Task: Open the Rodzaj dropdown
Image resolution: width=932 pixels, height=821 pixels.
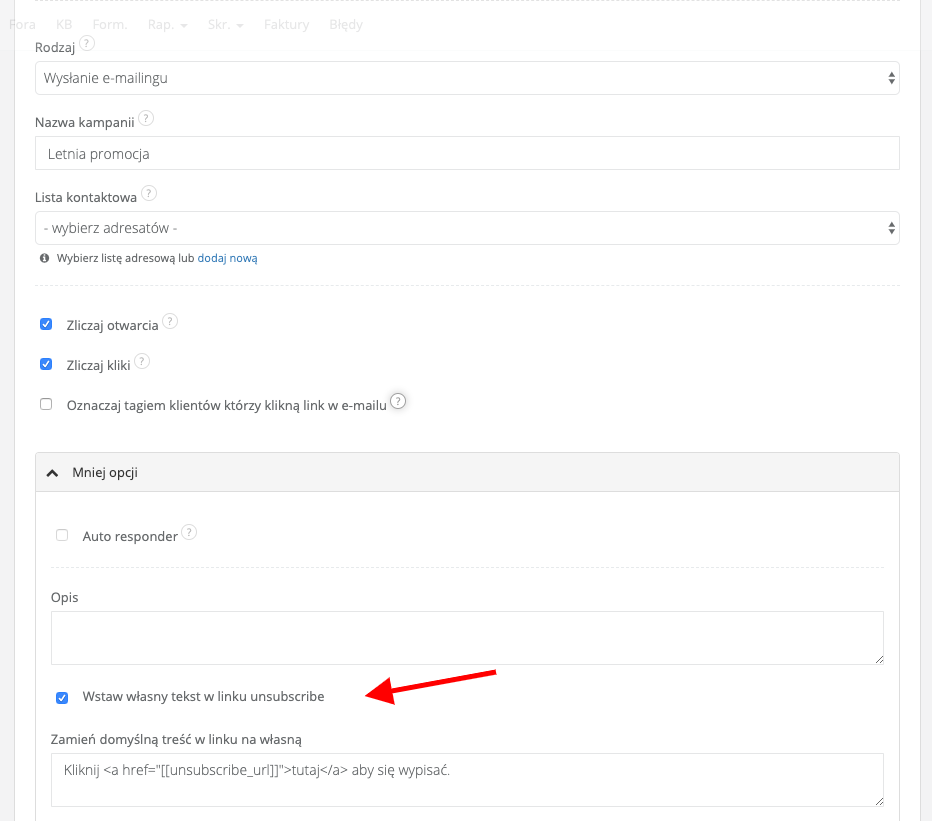Action: (x=467, y=78)
